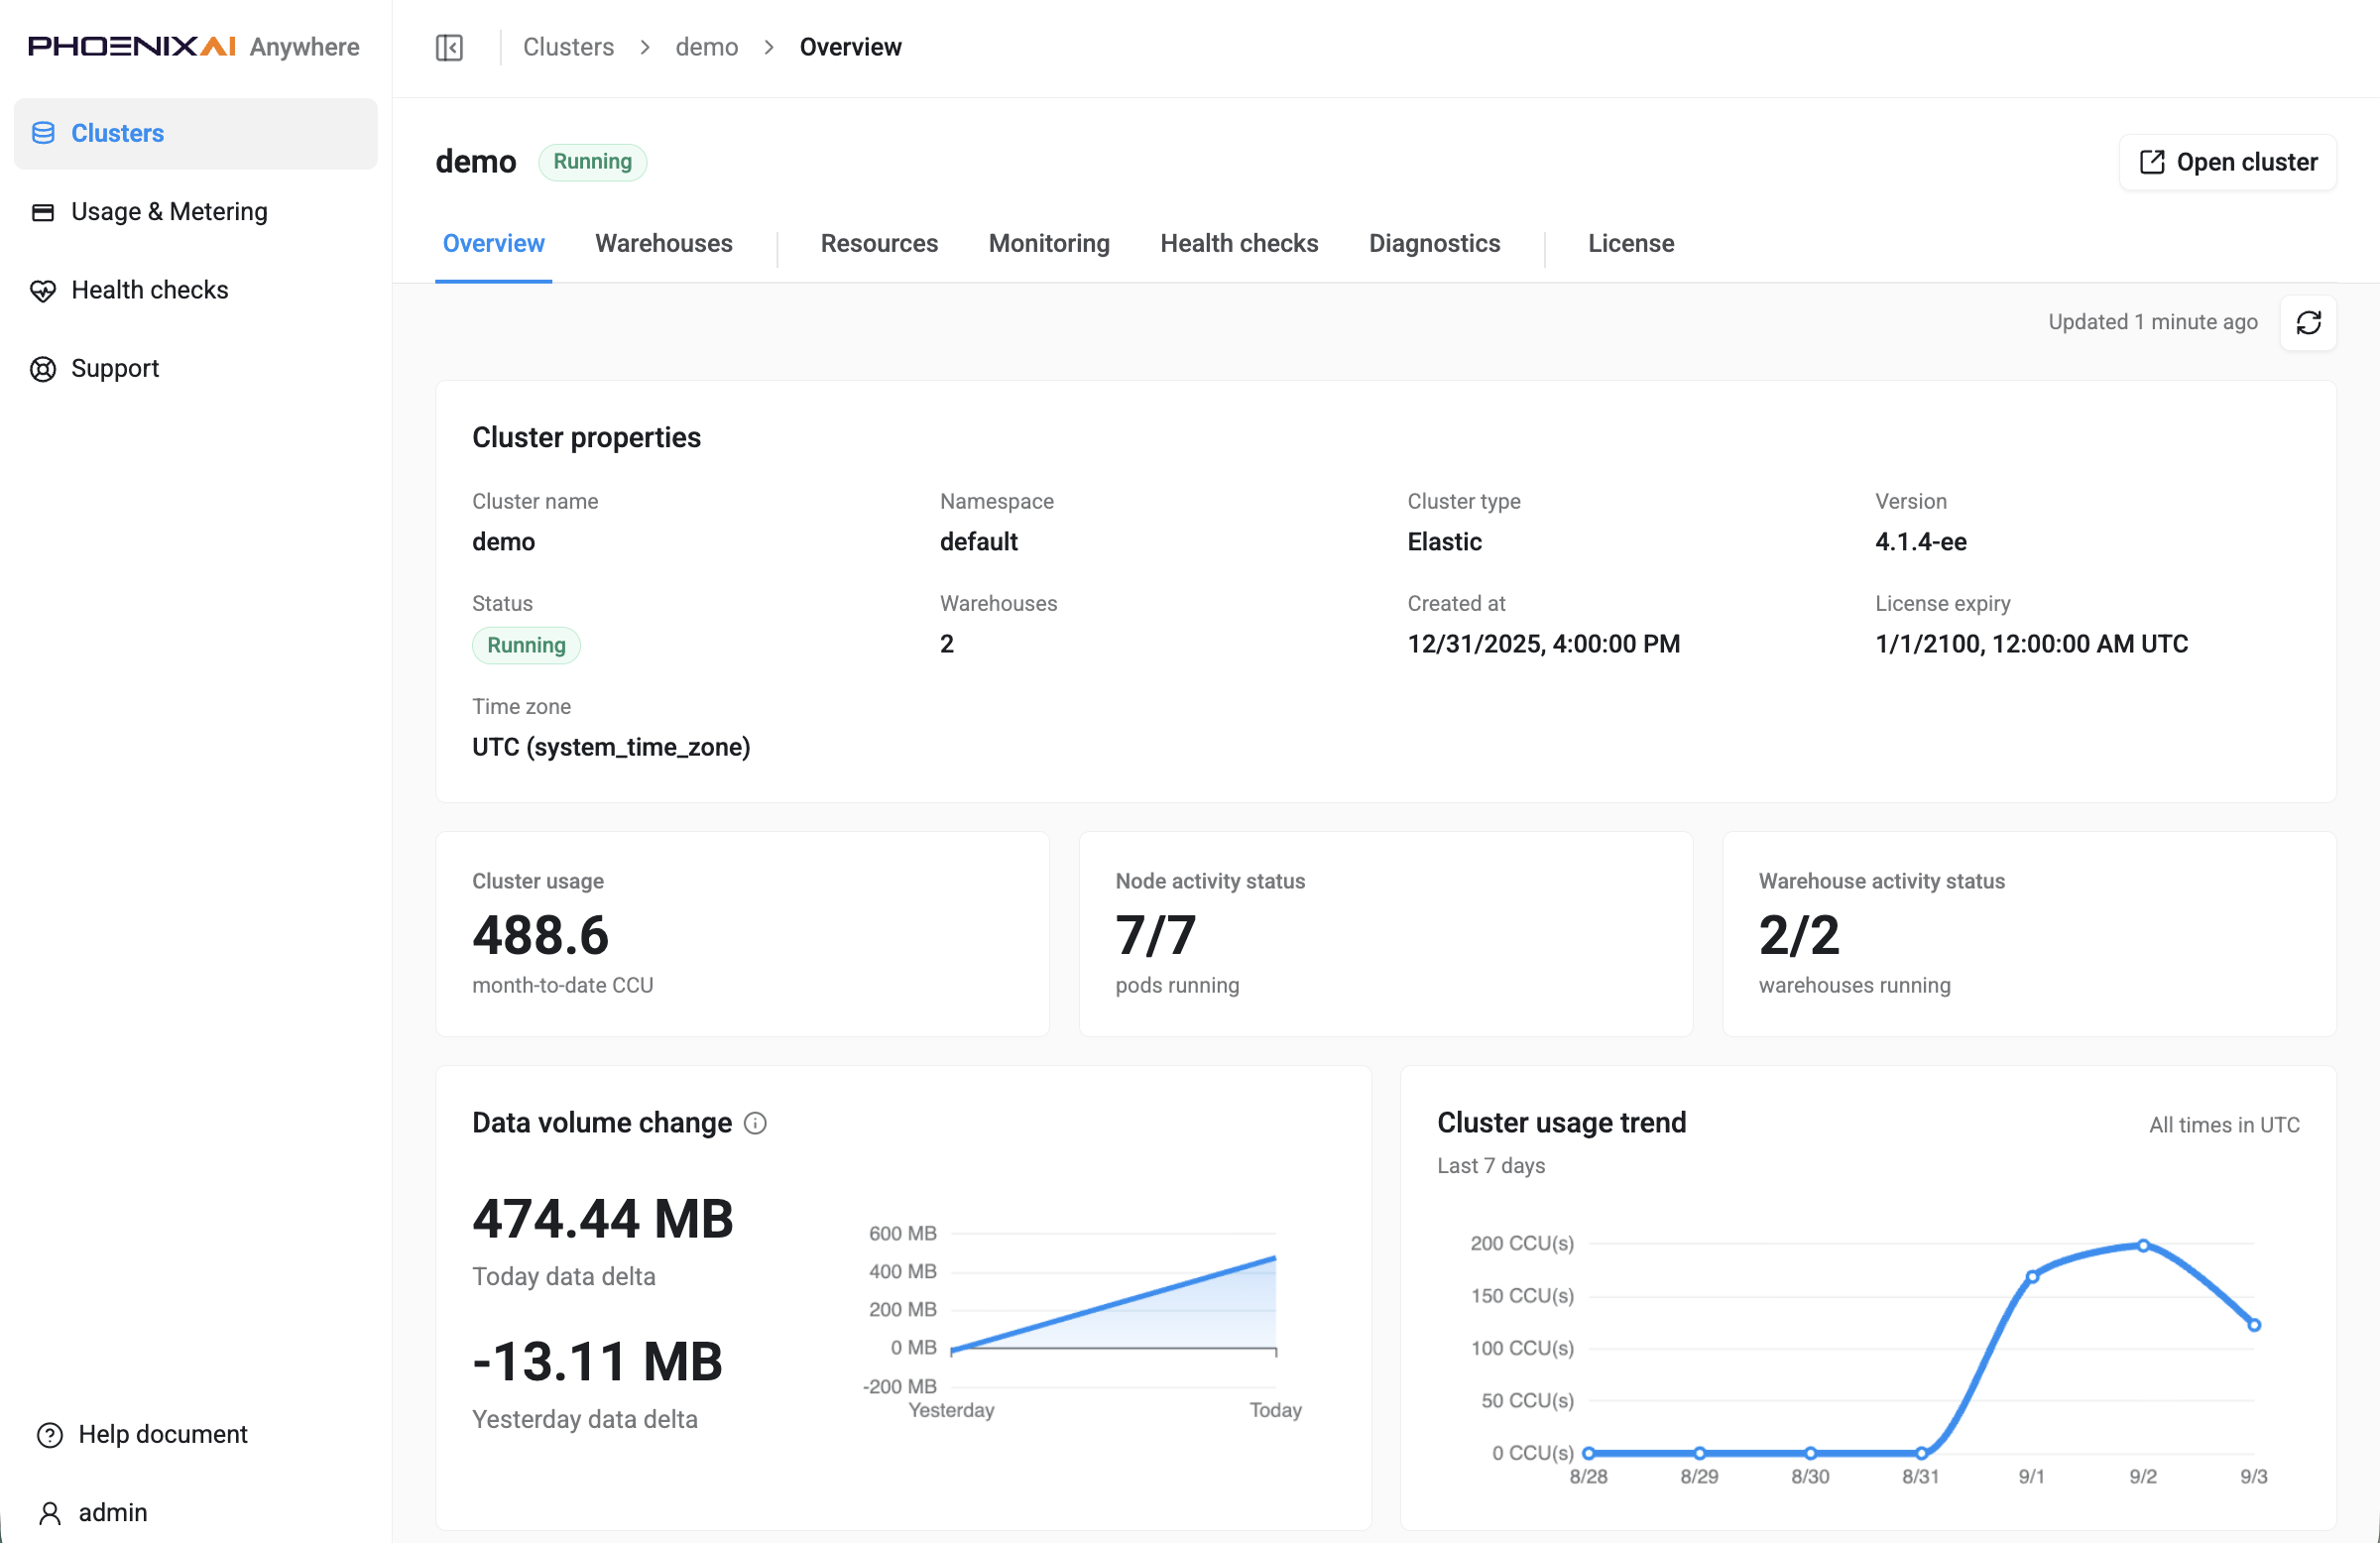Switch to the Monitoring tab
The image size is (2380, 1543).
(1049, 244)
